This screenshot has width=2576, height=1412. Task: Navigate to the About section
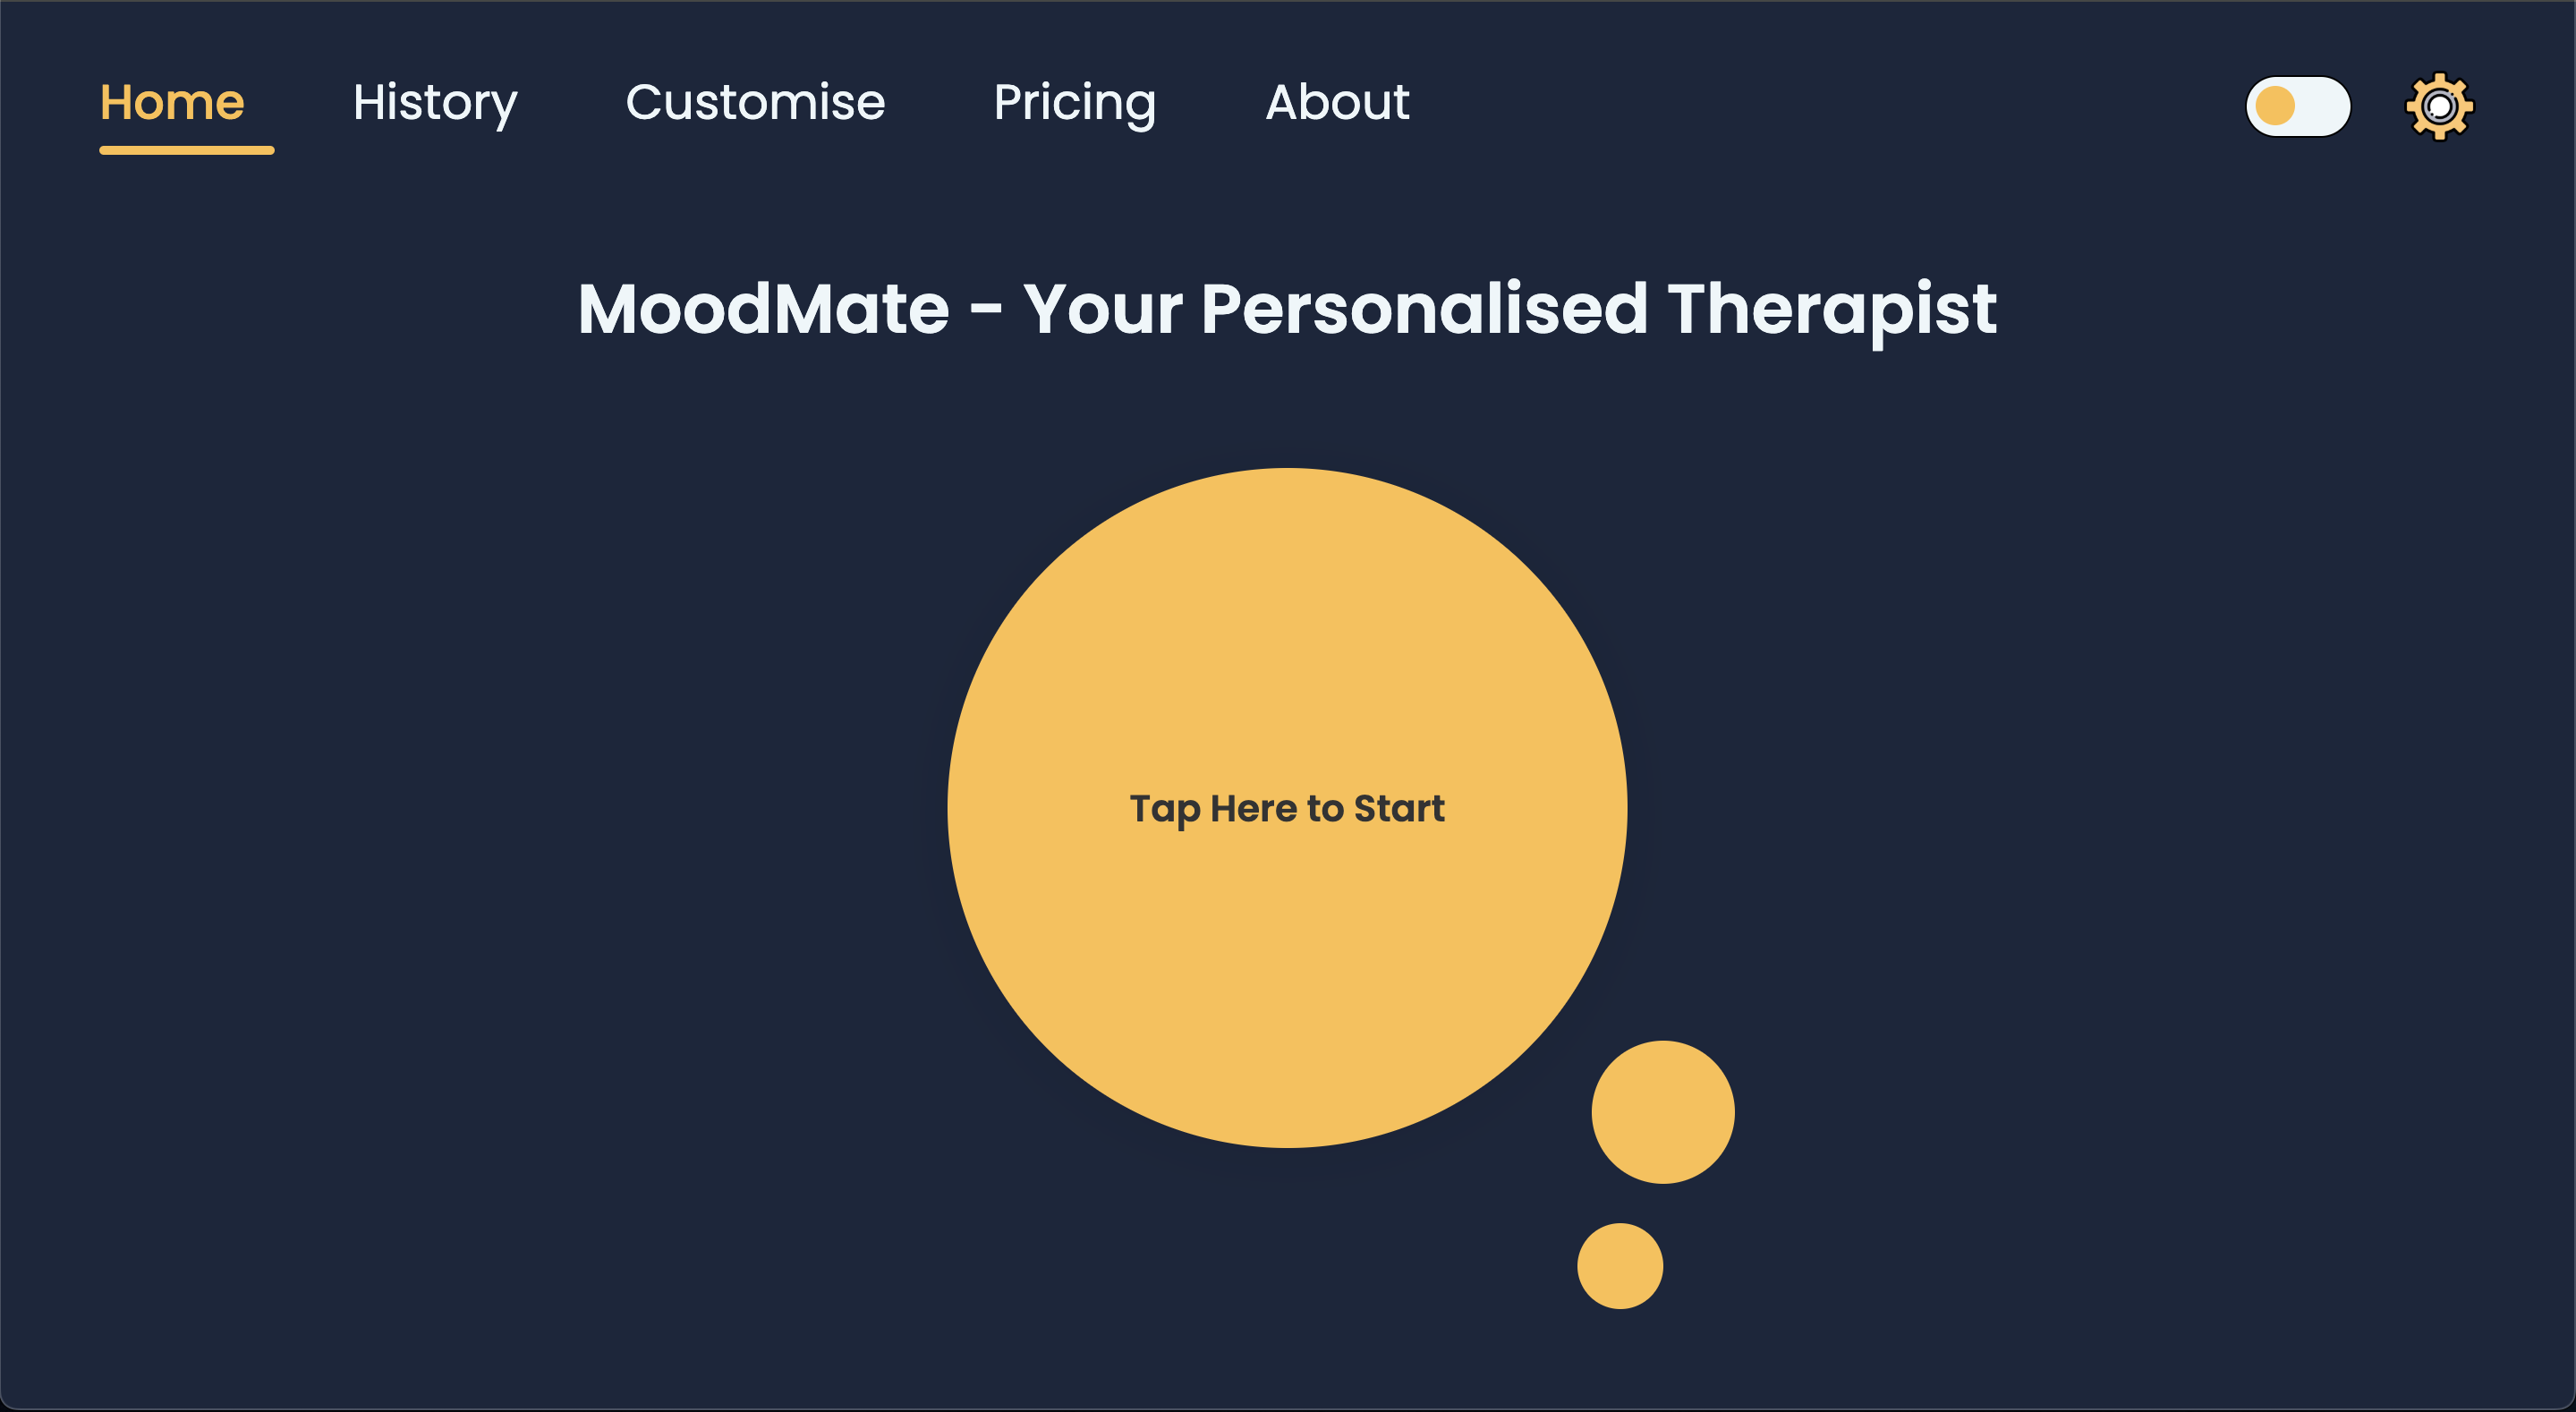point(1337,102)
